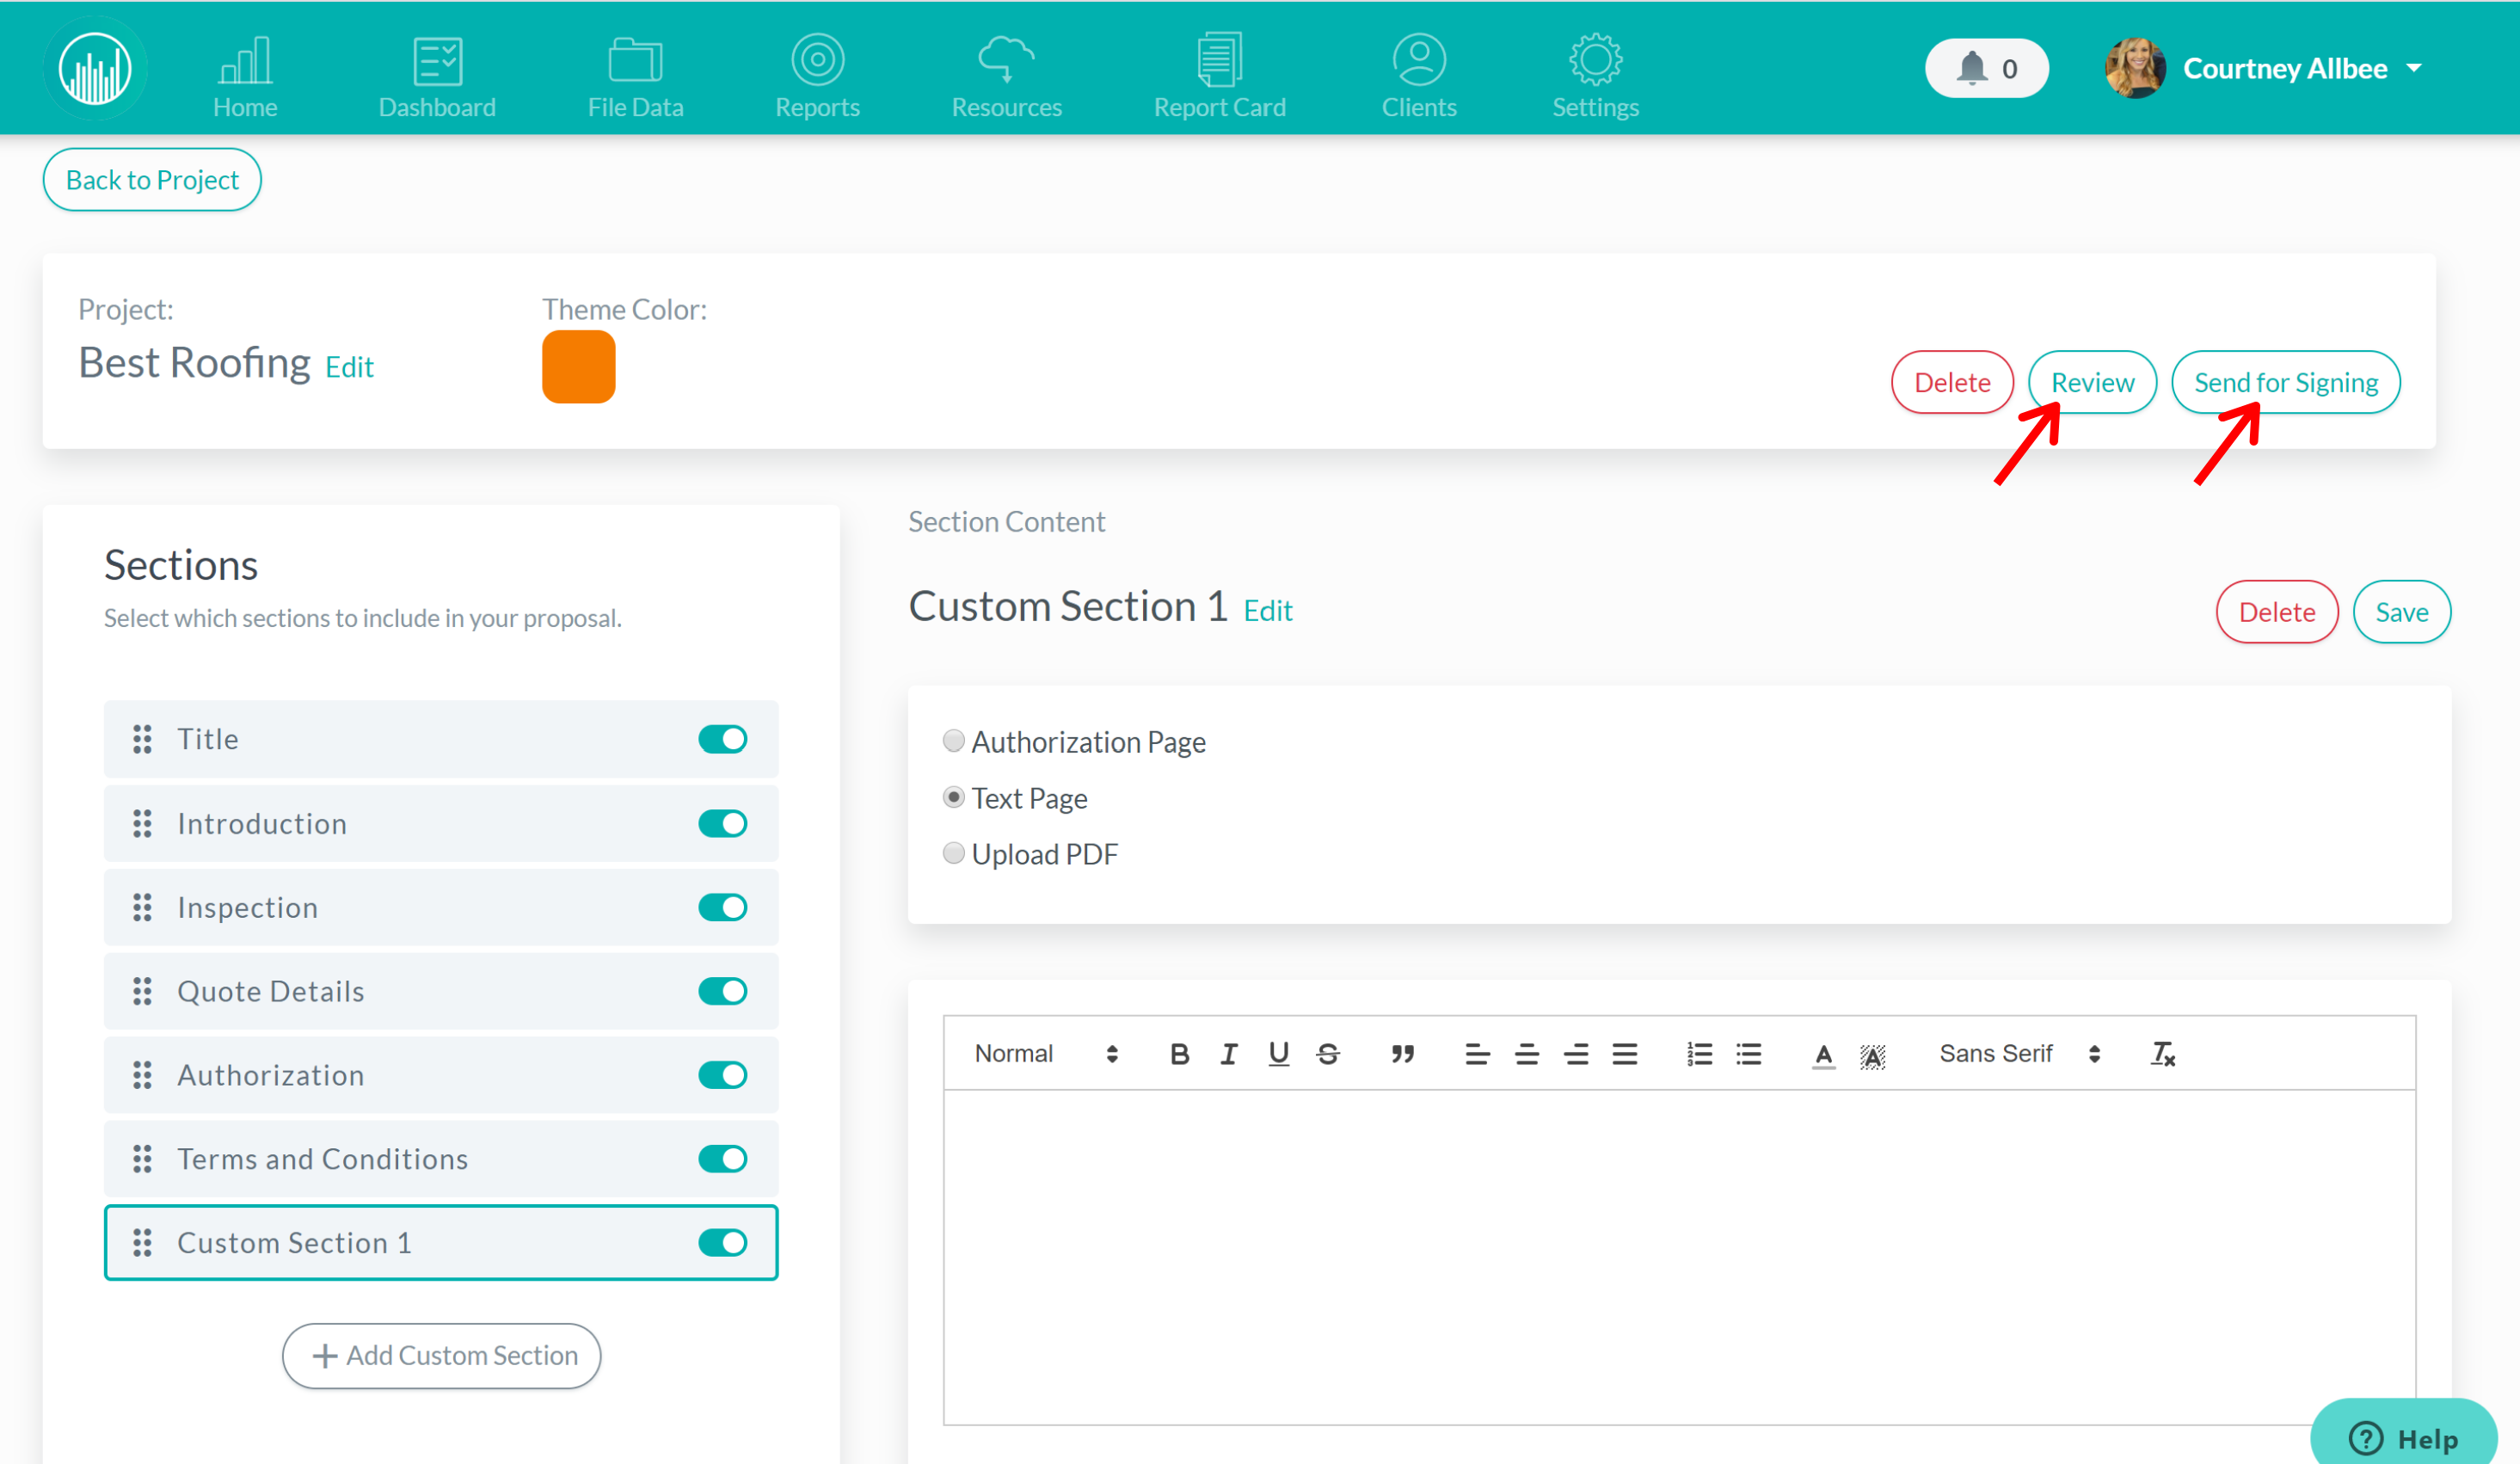The image size is (2520, 1464).
Task: Click the drag handle for Inspection
Action: [x=142, y=907]
